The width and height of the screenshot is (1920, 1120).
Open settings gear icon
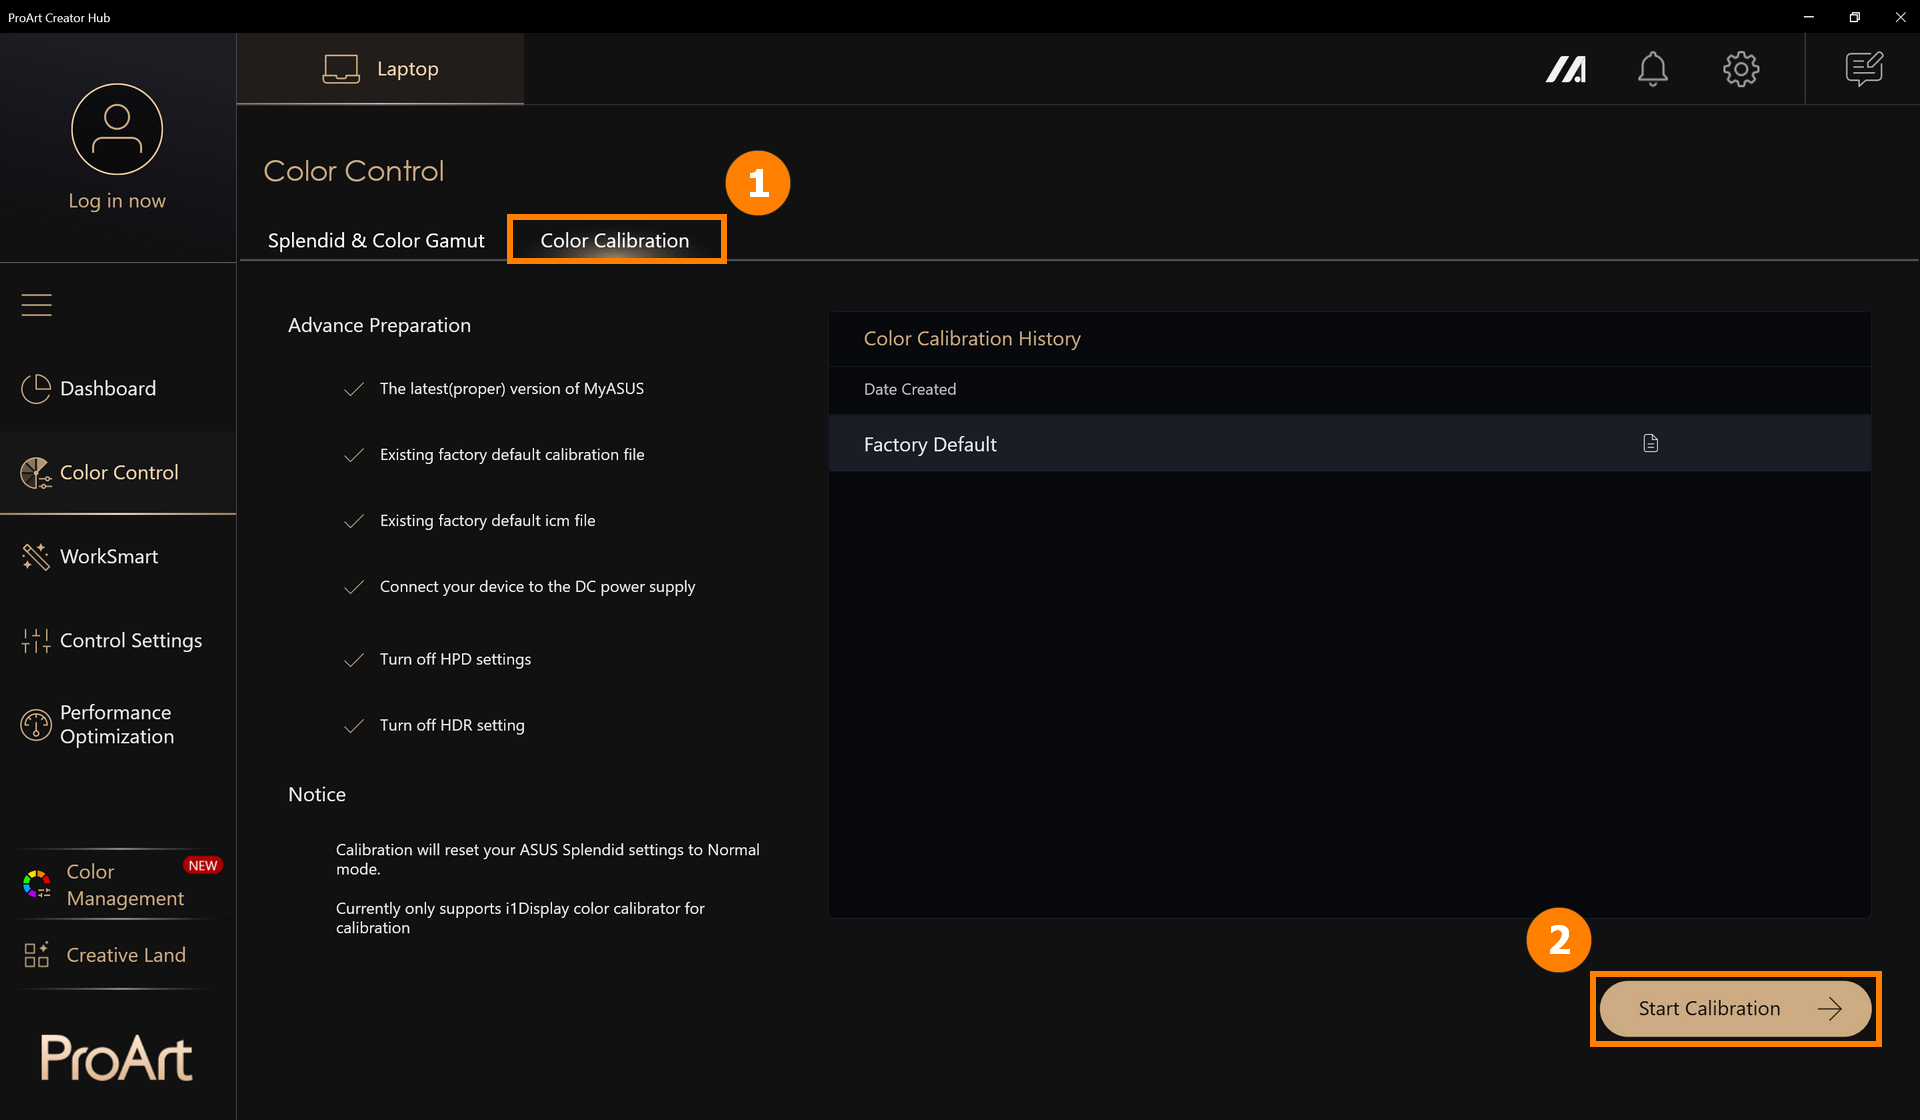click(x=1741, y=69)
